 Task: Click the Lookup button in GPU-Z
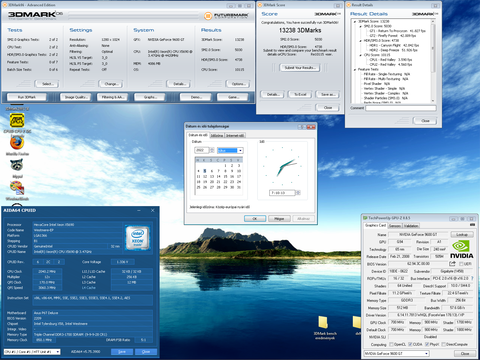coord(462,235)
